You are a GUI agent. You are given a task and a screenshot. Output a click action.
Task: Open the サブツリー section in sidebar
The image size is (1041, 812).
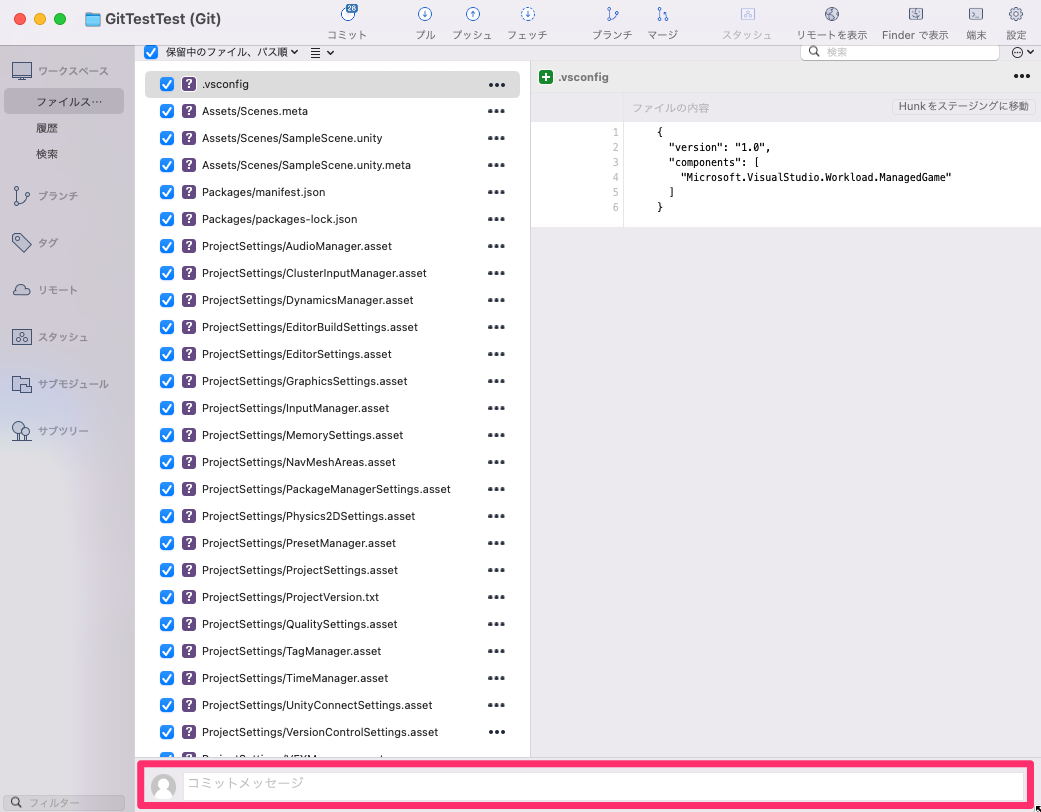50,431
